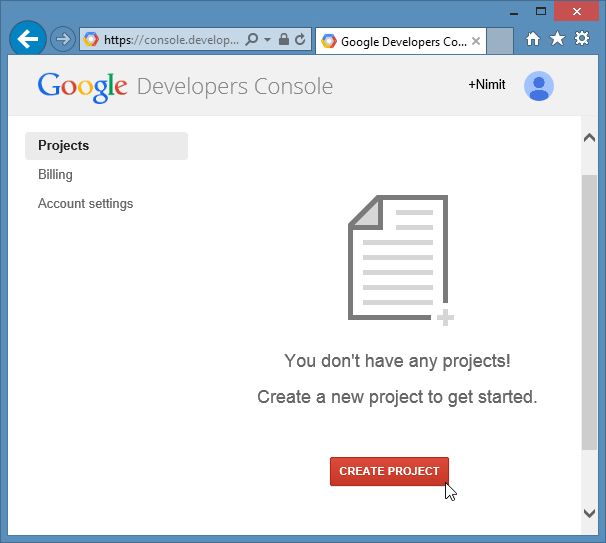Click the vertical scrollbar thumb
This screenshot has height=543, width=606.
(x=589, y=312)
